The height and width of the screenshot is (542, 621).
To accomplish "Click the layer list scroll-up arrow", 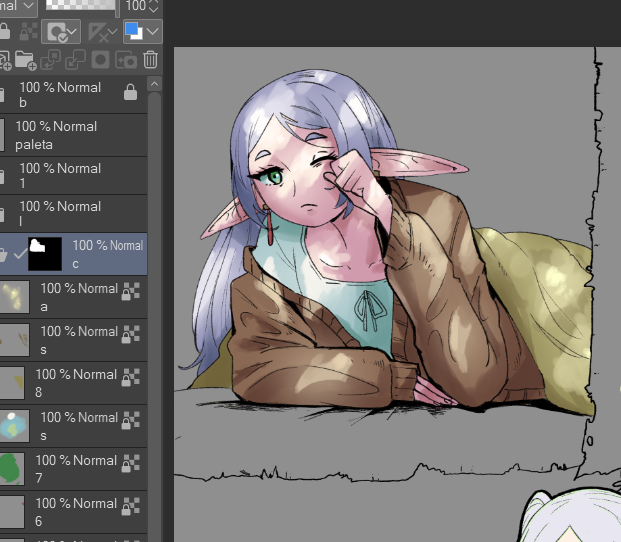I will coord(154,84).
